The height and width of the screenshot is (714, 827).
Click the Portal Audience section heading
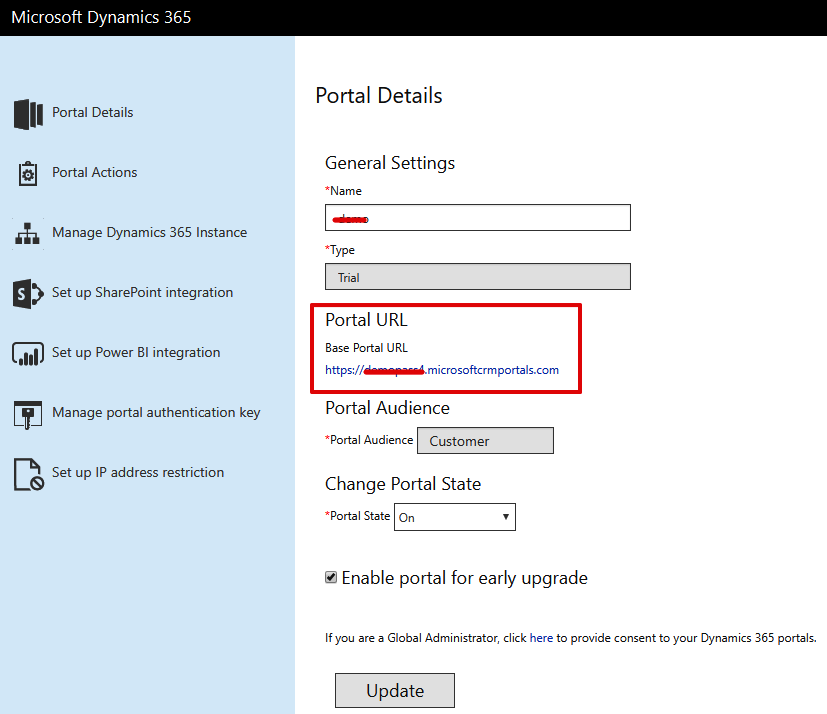(387, 408)
